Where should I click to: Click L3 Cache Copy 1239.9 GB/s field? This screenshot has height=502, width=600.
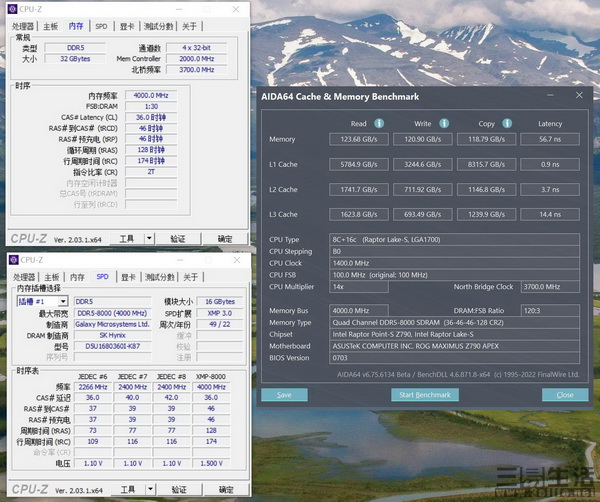tap(486, 214)
